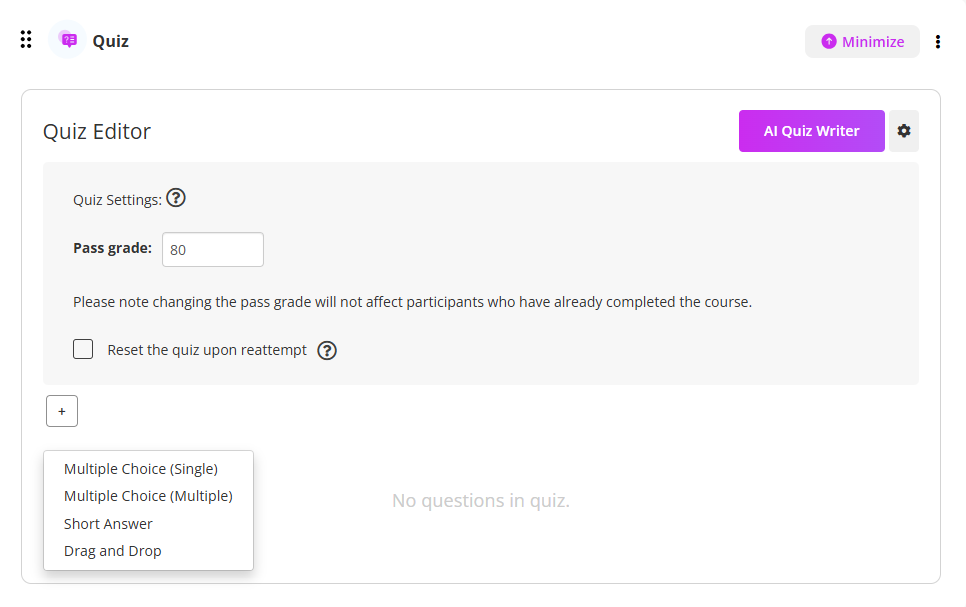Screen dimensions: 966x607
Task: Click the 'Pass grade:' label
Action: 112,248
